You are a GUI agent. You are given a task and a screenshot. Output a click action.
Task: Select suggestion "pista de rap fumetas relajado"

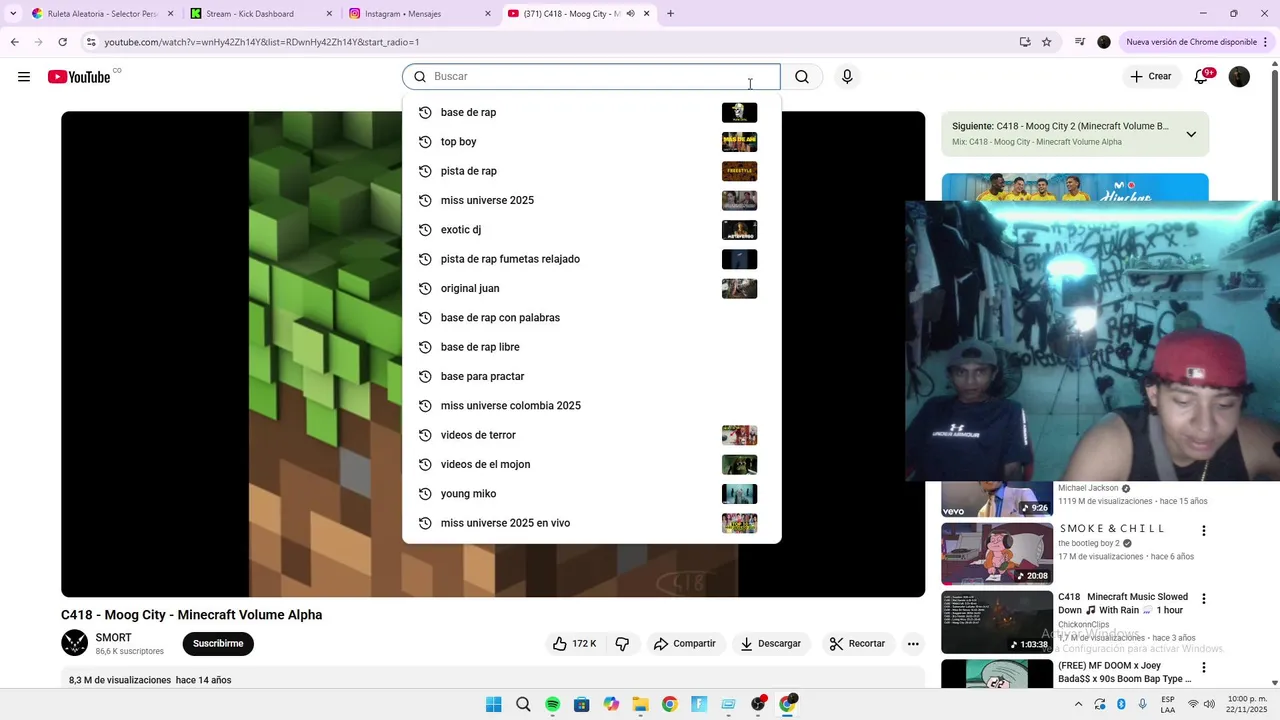591,259
